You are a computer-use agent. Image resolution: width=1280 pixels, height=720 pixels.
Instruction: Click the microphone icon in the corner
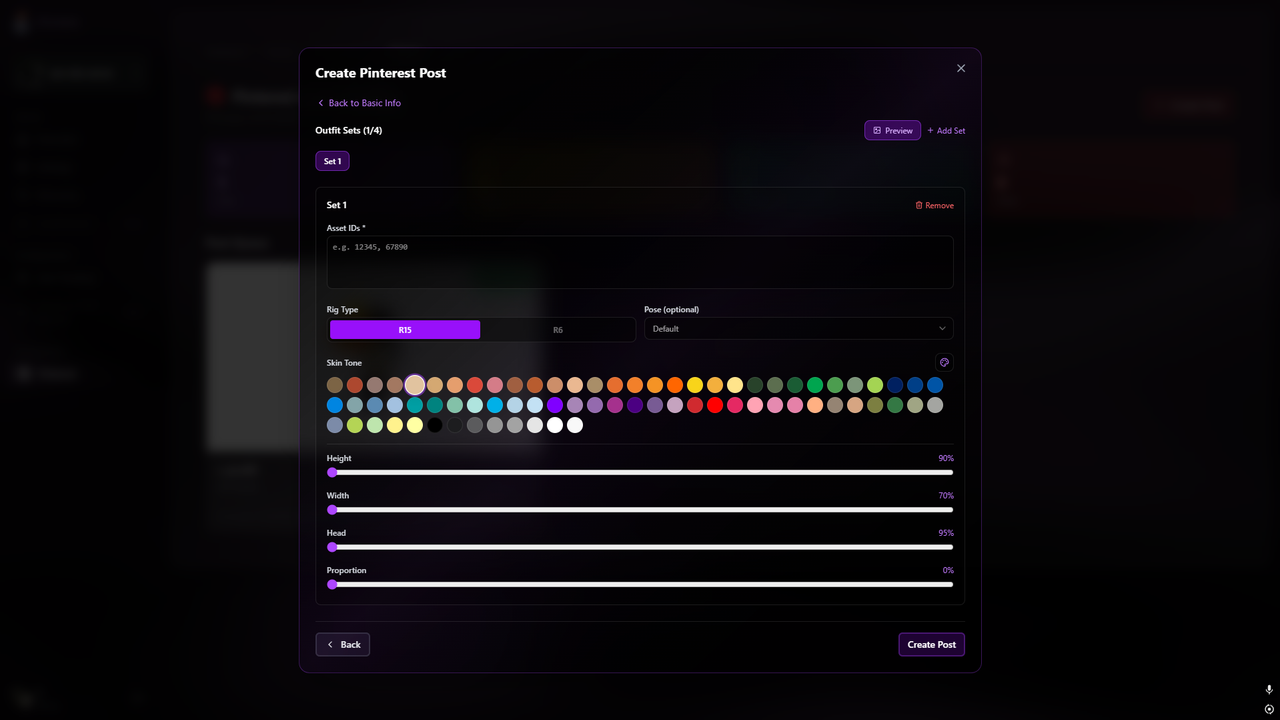point(1269,690)
